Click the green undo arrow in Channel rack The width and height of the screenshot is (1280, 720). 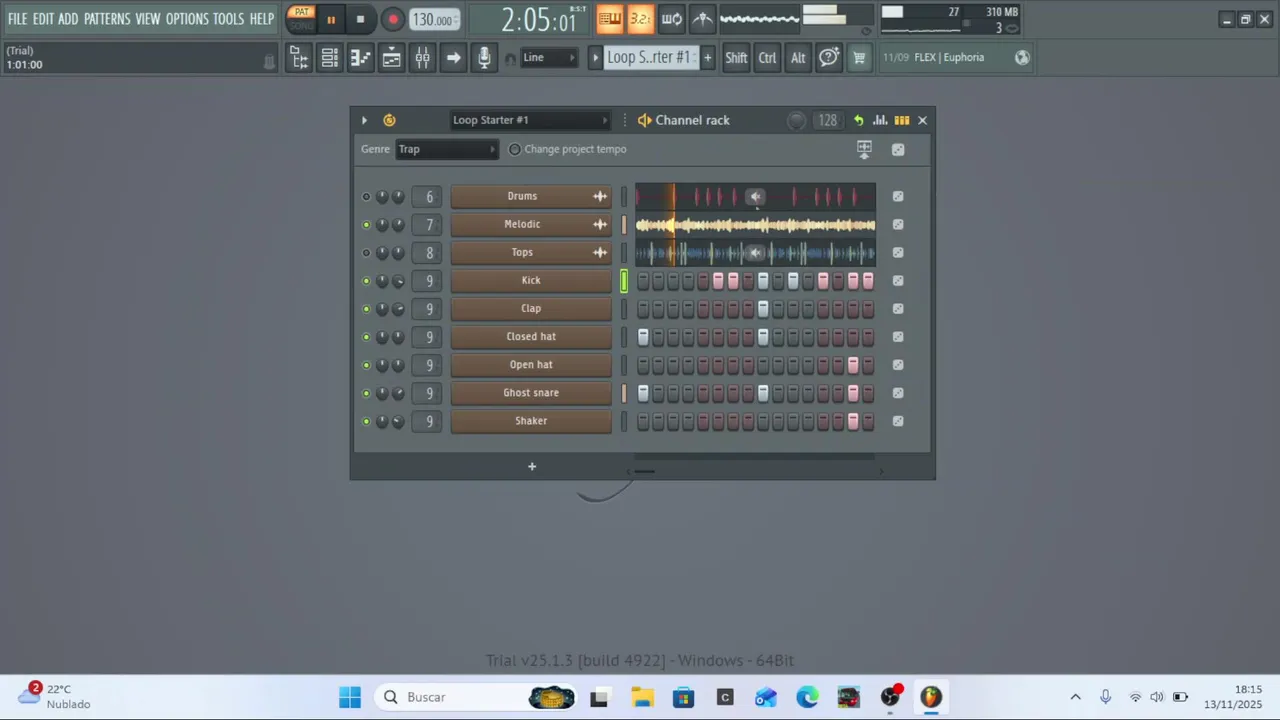858,120
